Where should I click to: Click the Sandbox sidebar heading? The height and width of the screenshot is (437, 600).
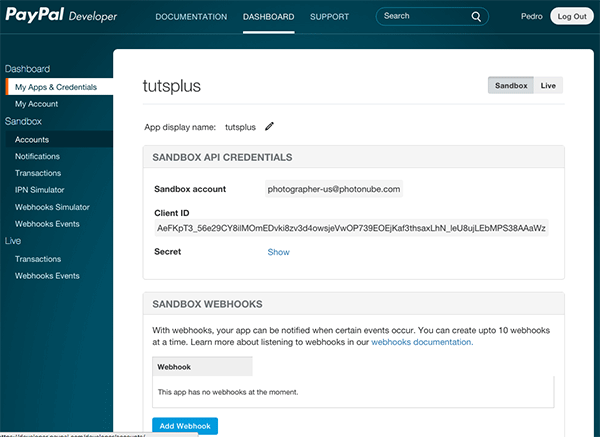click(23, 121)
